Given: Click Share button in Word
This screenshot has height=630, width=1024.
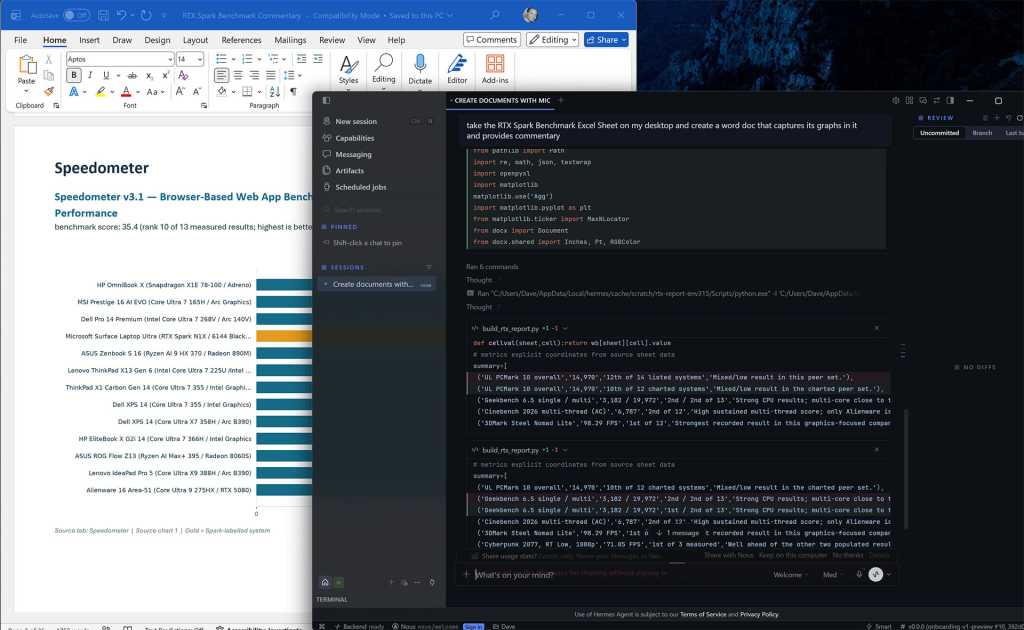Looking at the screenshot, I should point(606,40).
